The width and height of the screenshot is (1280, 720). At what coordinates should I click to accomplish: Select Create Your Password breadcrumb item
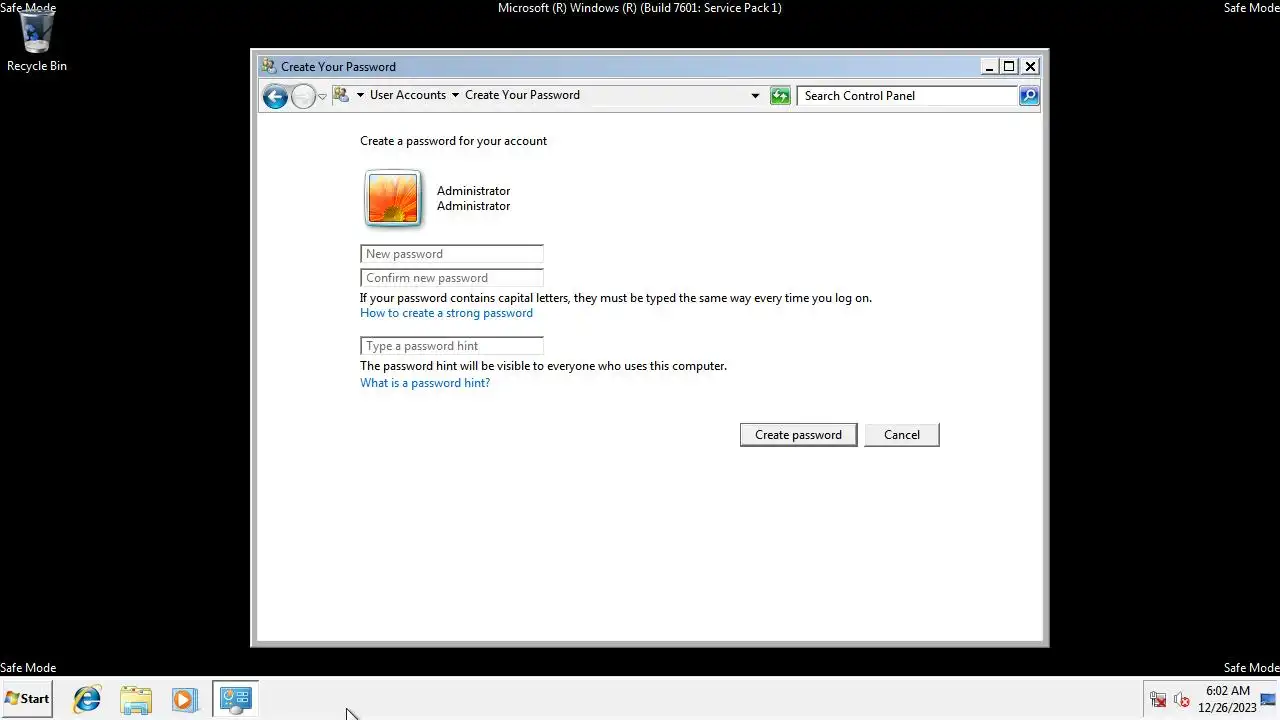(x=522, y=95)
